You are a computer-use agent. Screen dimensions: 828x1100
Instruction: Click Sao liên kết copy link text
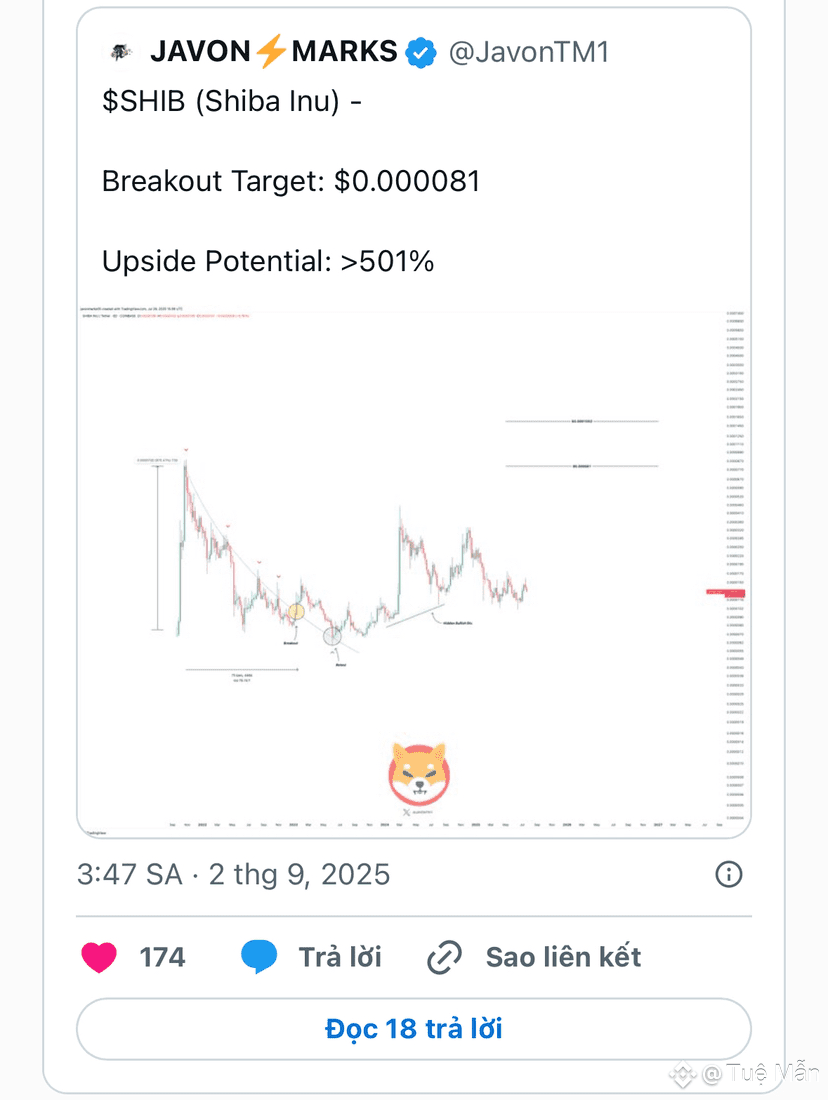563,957
